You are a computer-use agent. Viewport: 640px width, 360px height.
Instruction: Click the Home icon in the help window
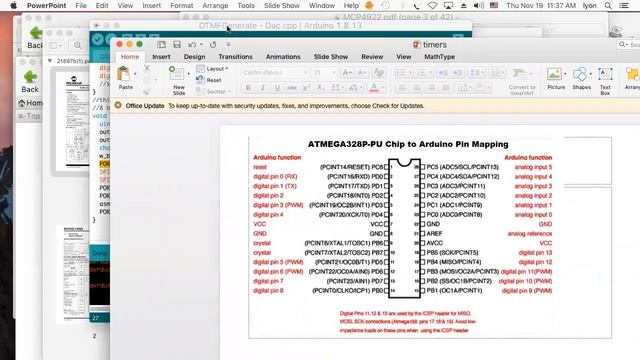pyautogui.click(x=22, y=103)
